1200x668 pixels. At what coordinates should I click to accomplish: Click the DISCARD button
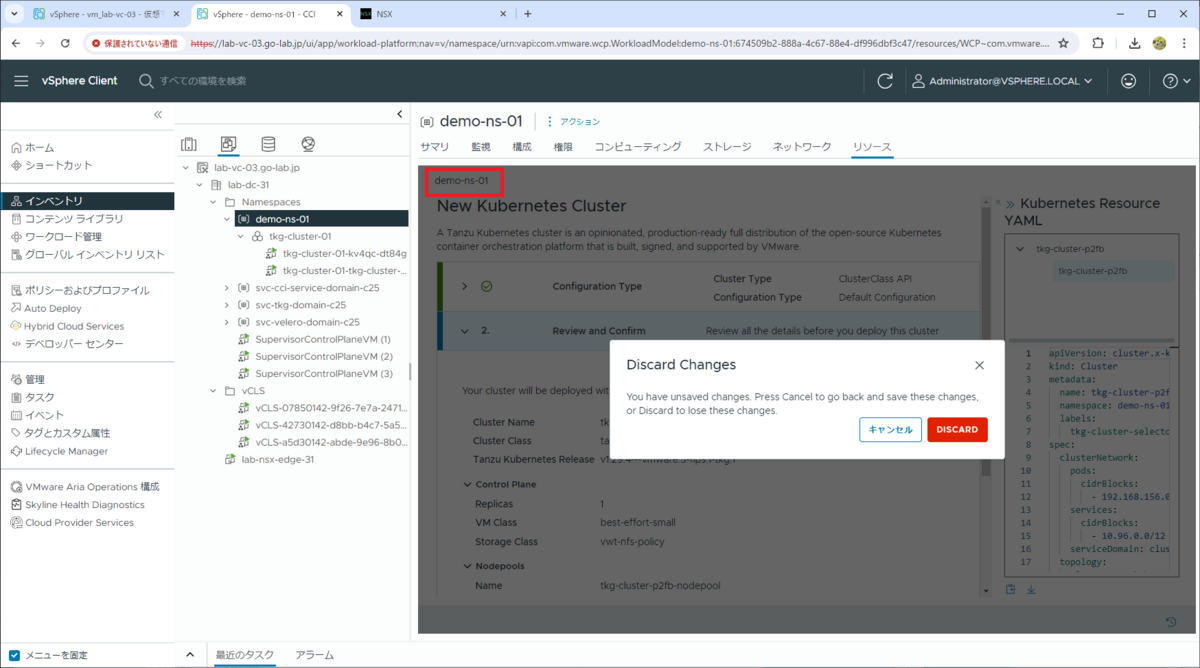click(x=957, y=429)
